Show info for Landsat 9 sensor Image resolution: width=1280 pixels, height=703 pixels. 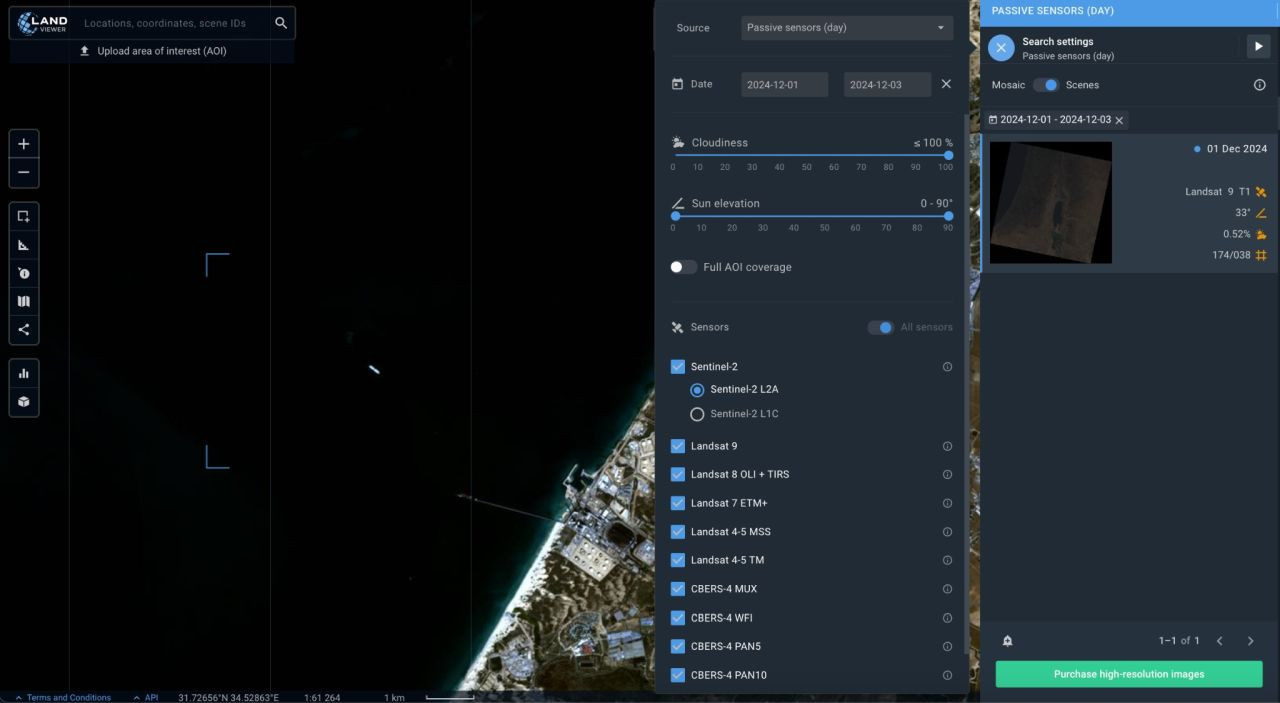pos(947,446)
